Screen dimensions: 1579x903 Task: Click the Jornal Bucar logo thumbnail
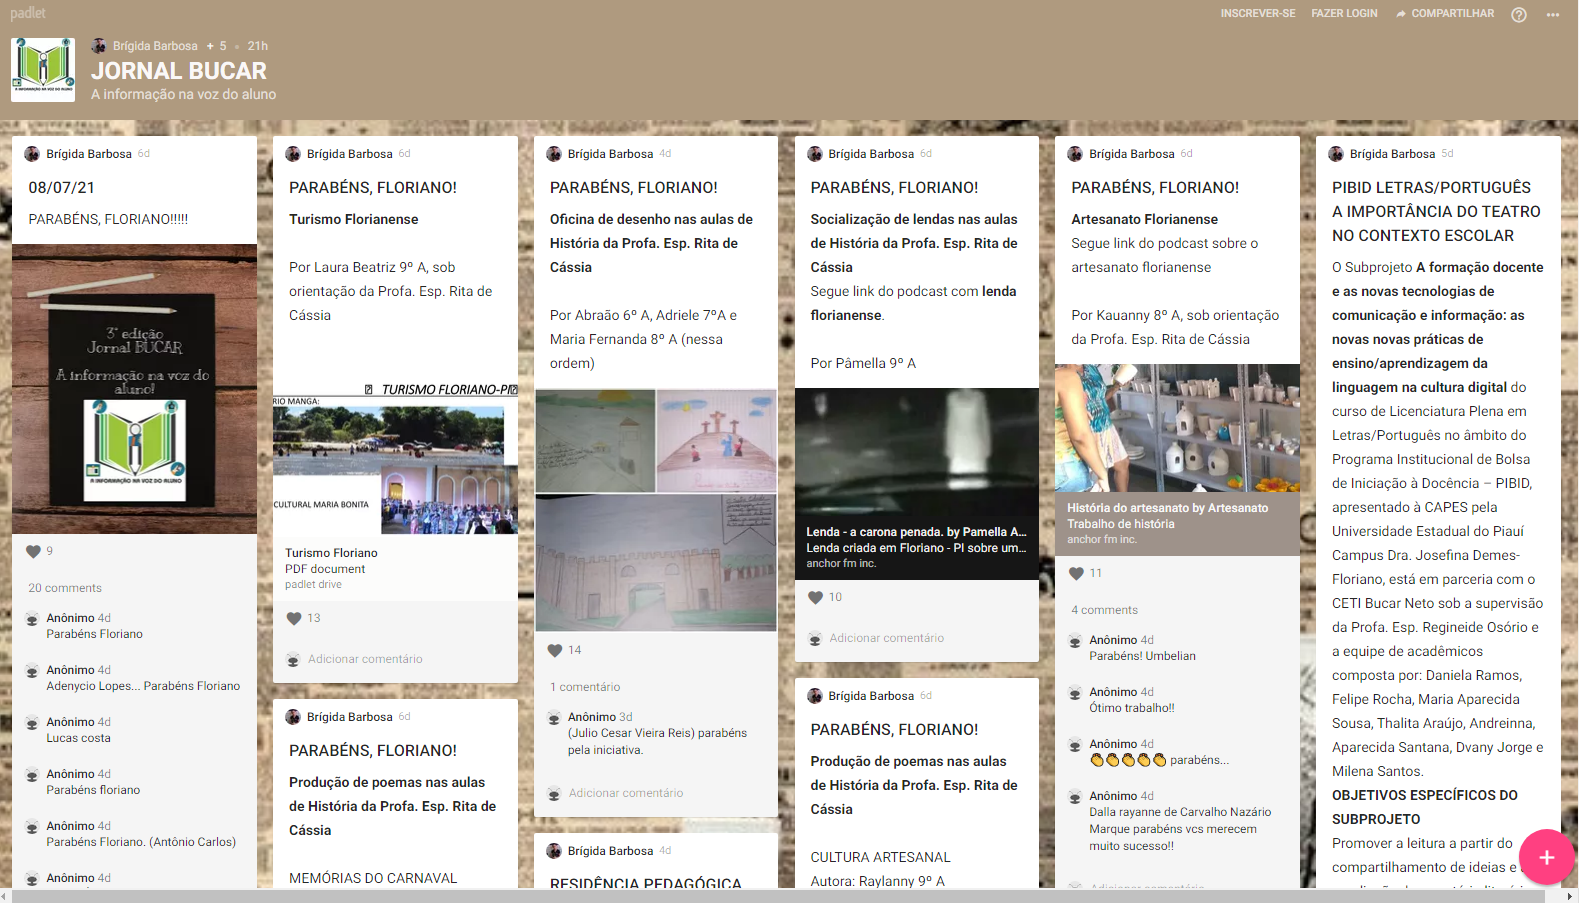[43, 70]
